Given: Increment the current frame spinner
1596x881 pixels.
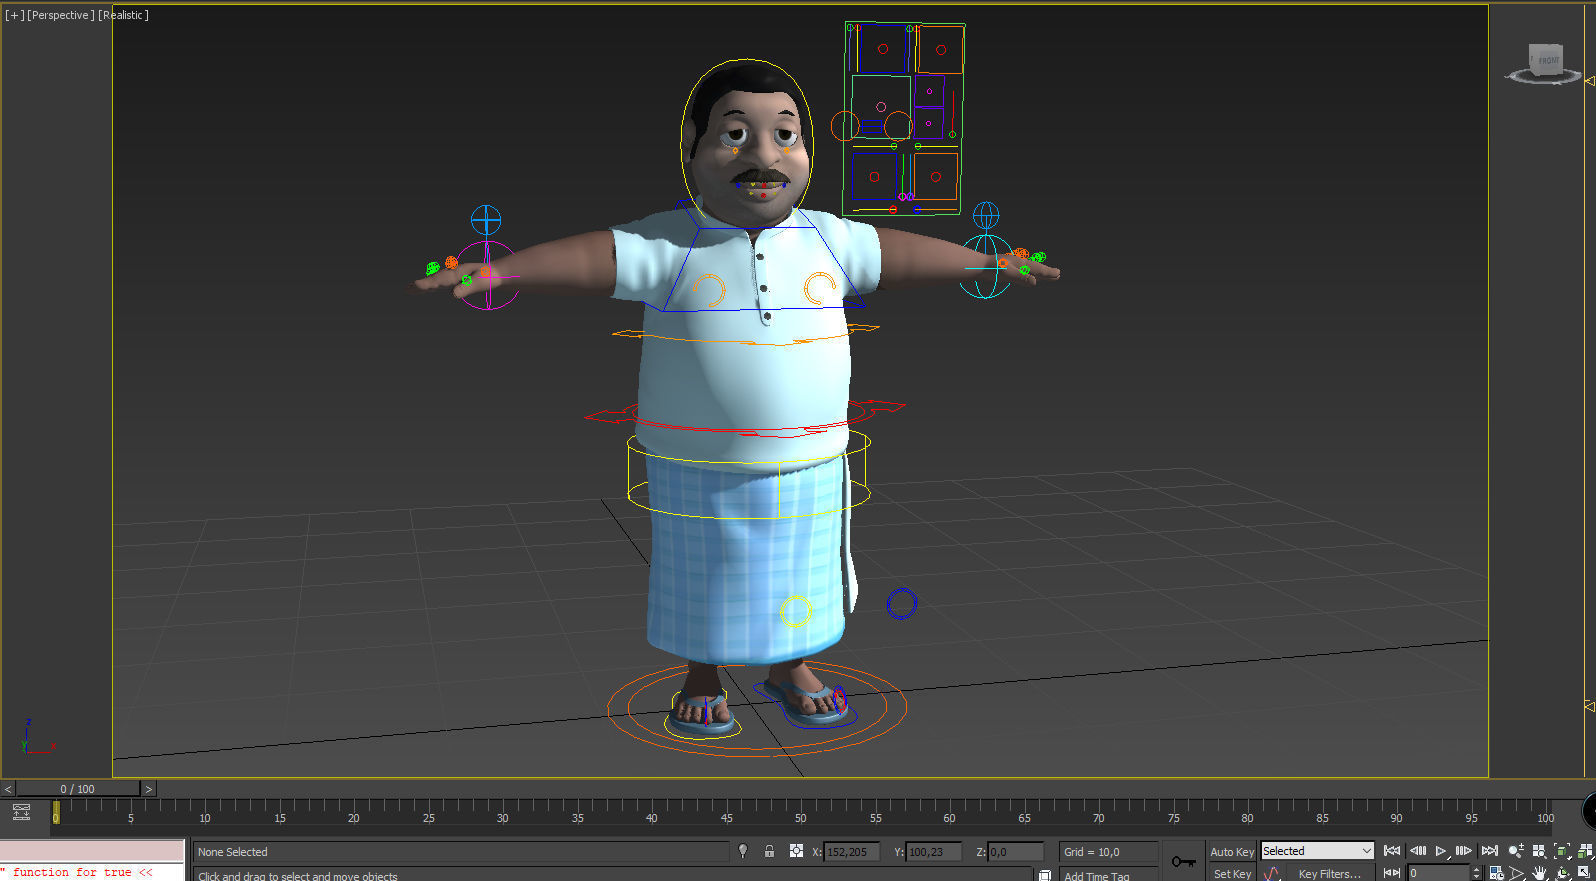Looking at the screenshot, I should [x=1476, y=870].
